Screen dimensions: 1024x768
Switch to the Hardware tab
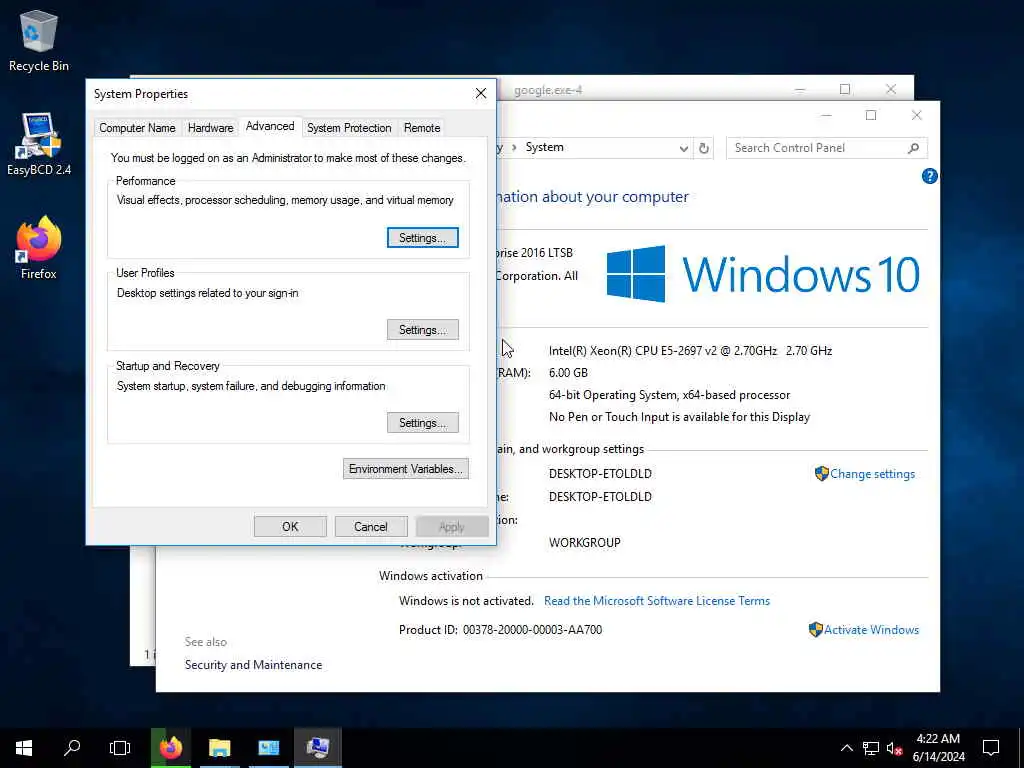(210, 128)
